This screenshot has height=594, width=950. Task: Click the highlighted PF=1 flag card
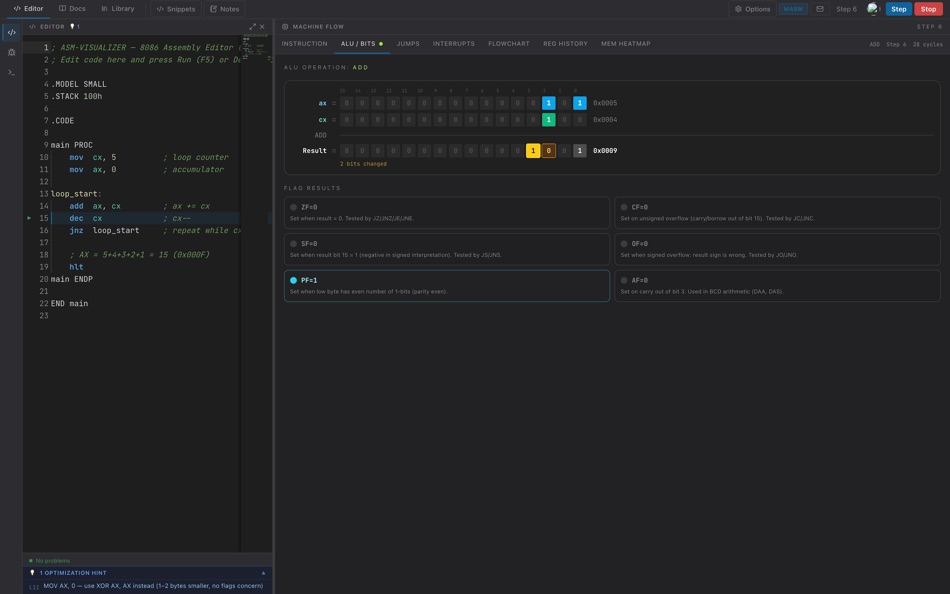447,285
